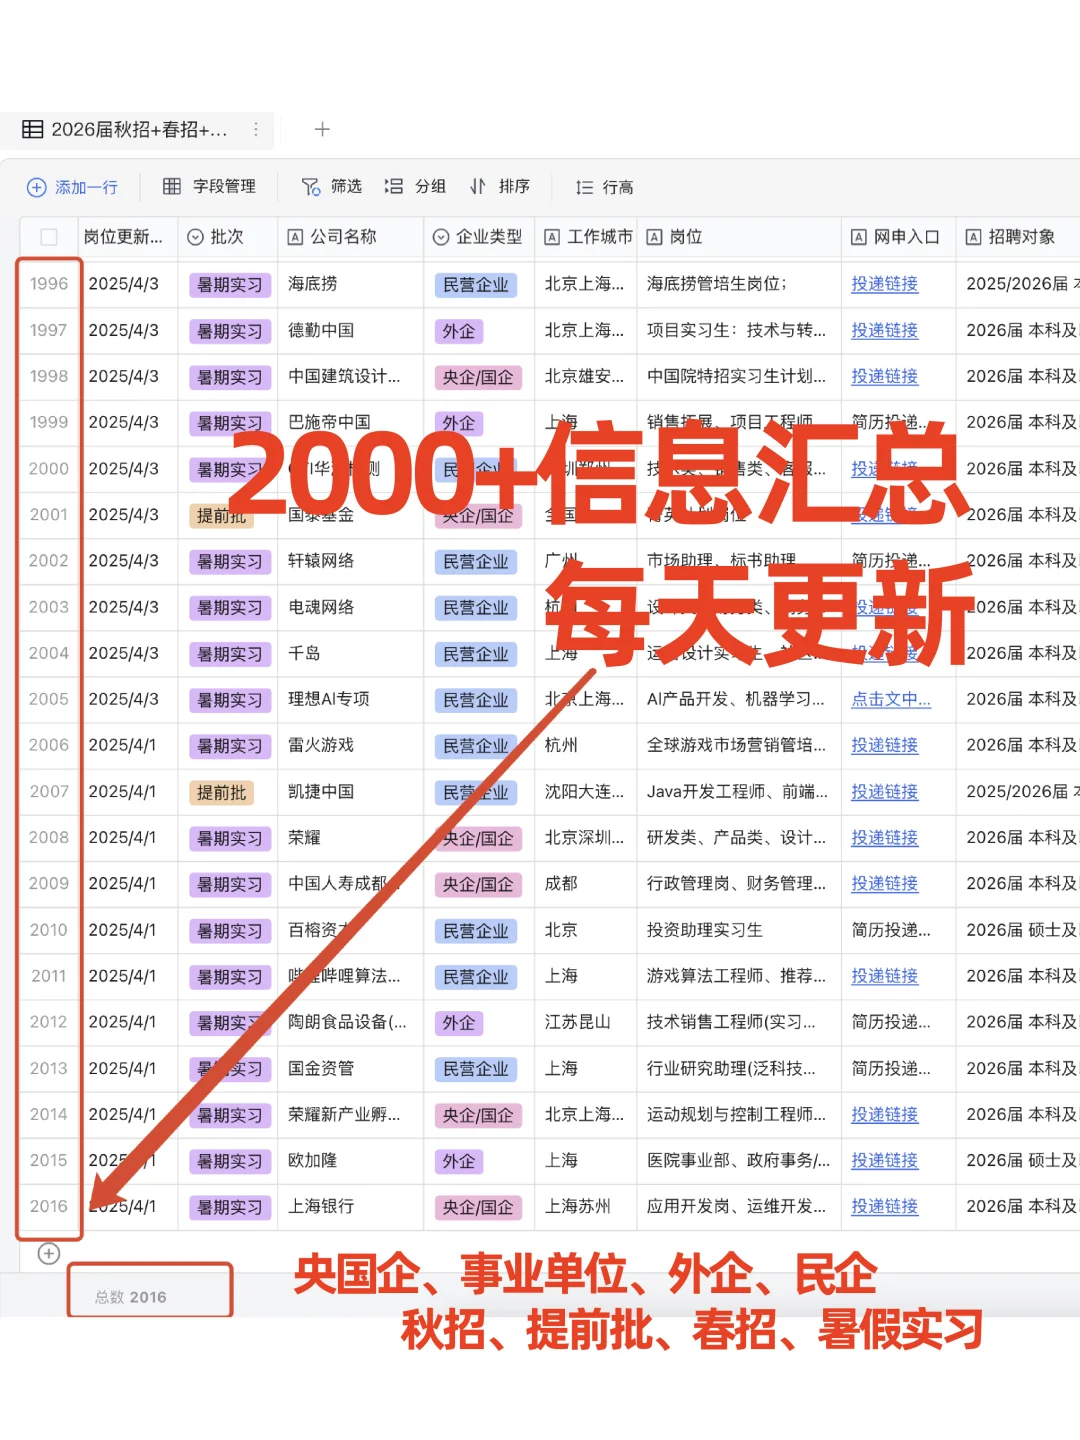Click the 岗位更新 column header
1080x1440 pixels.
pyautogui.click(x=128, y=237)
